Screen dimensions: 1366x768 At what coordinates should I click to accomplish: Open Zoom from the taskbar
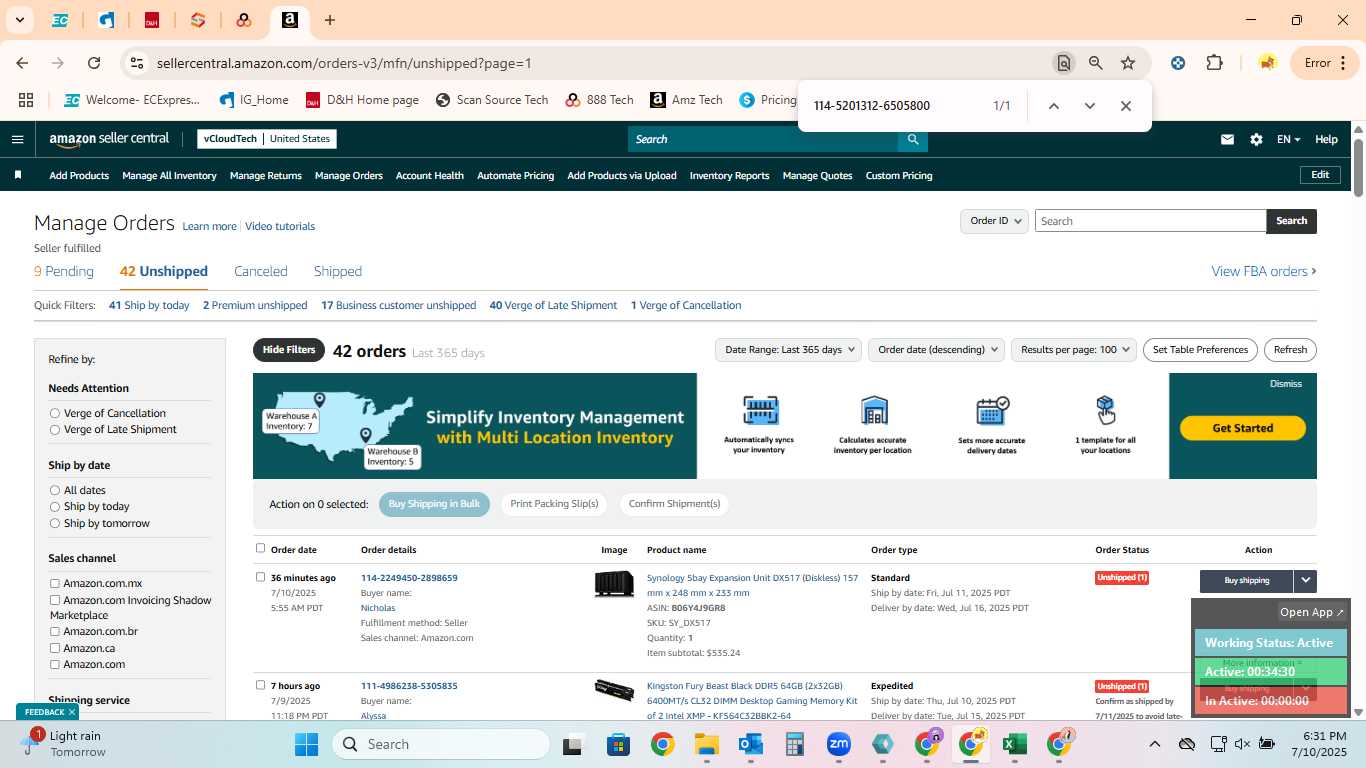[x=838, y=744]
